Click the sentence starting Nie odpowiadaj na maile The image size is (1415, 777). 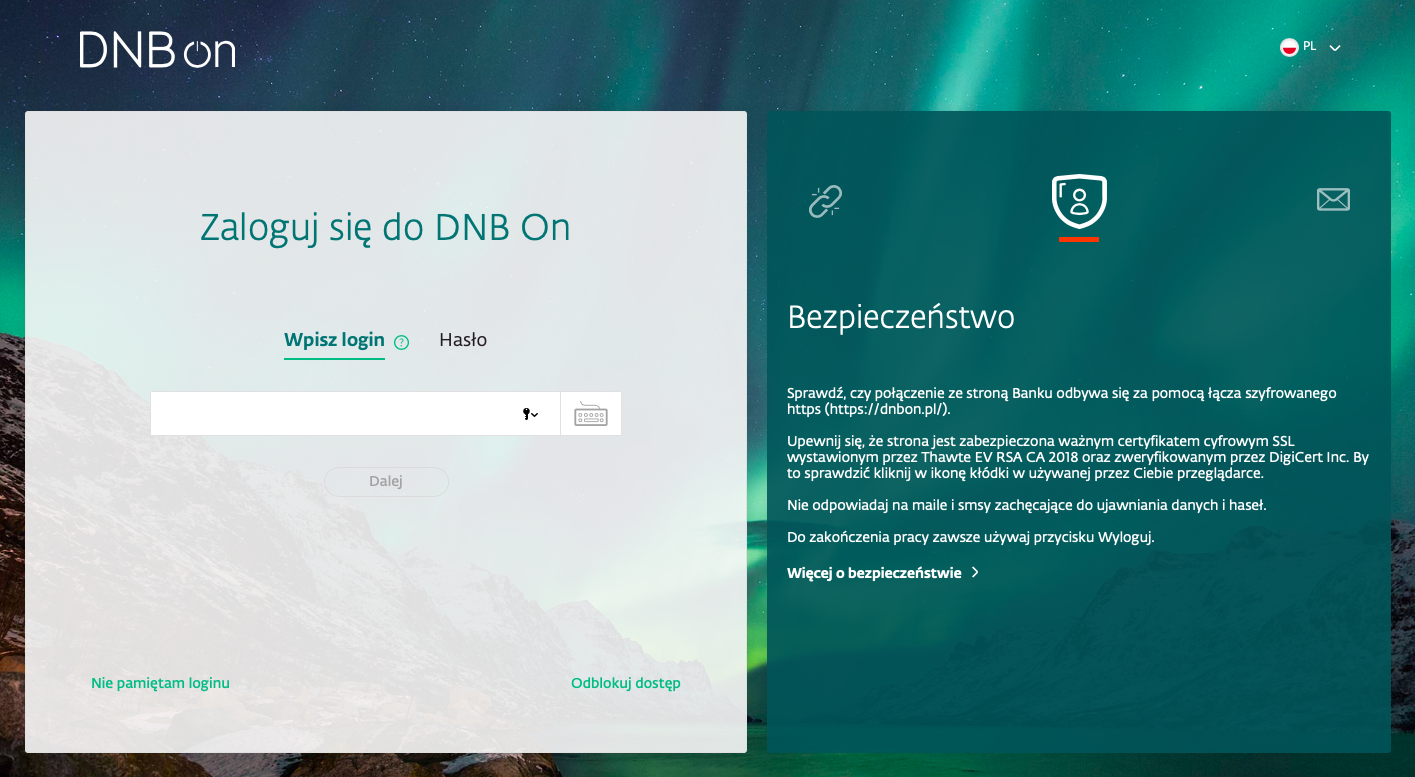[1027, 505]
